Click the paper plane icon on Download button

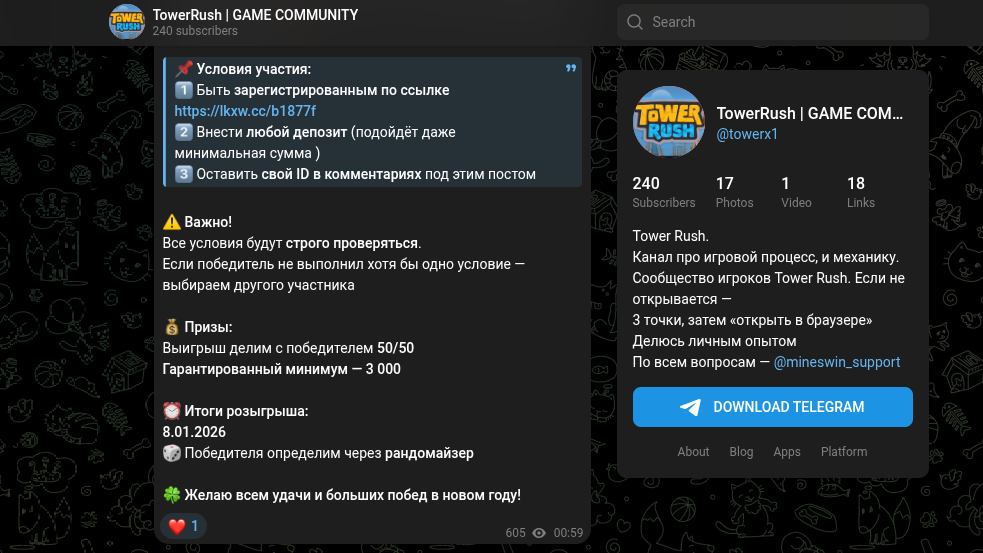pyautogui.click(x=690, y=408)
